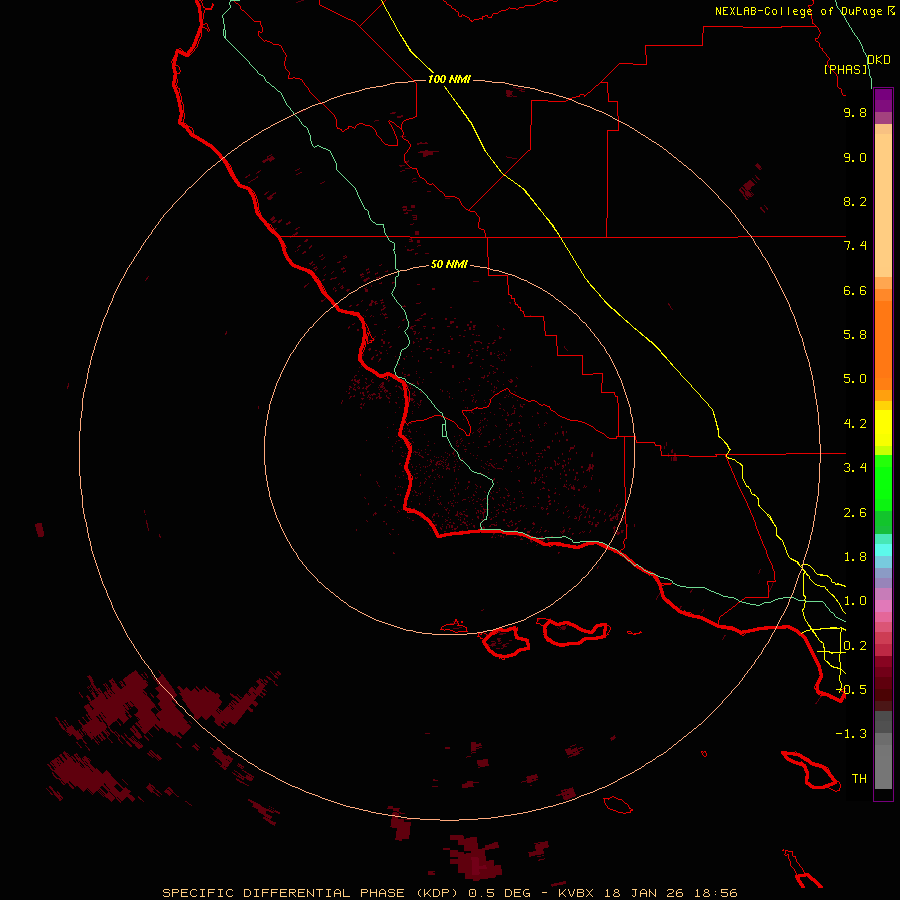Viewport: 900px width, 900px height.
Task: Click the 1.8 value on color scale
Action: point(855,557)
